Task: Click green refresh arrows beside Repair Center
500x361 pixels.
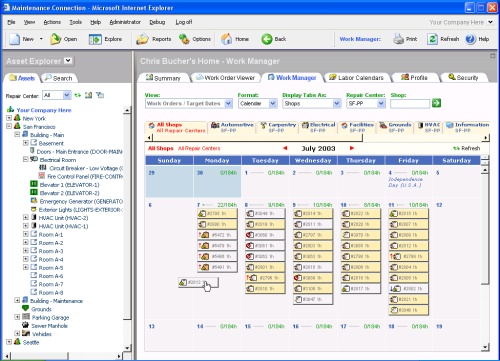Action: [78, 95]
